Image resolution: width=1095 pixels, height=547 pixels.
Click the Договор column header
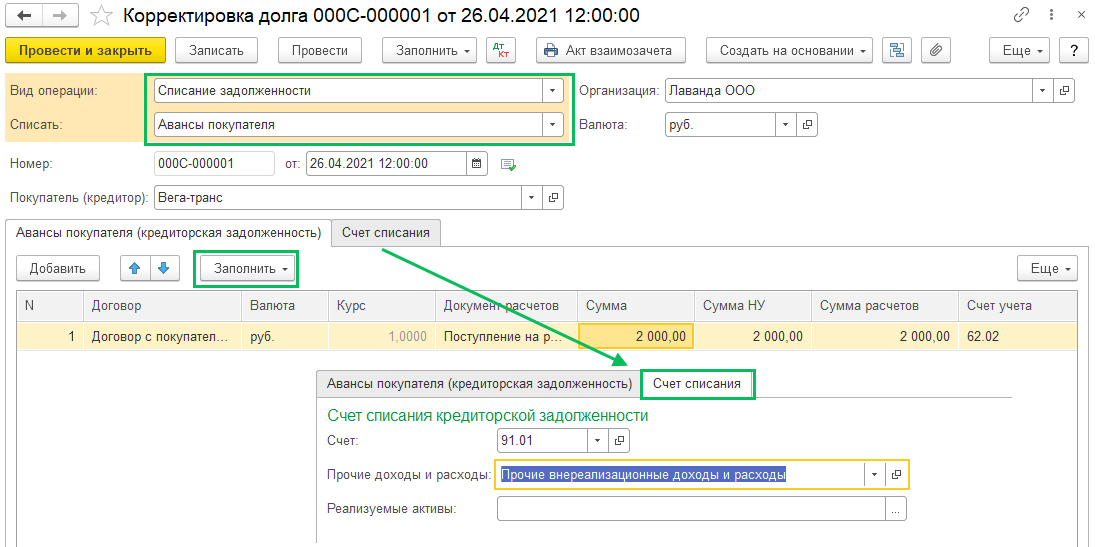pos(163,305)
